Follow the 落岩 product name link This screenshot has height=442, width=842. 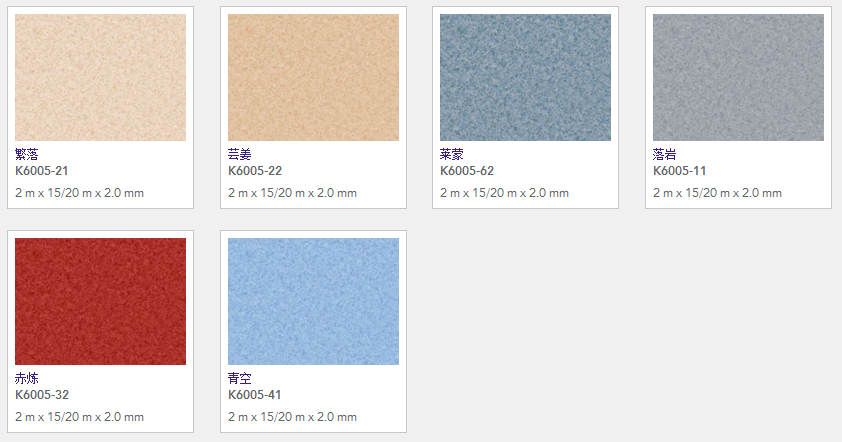point(664,155)
